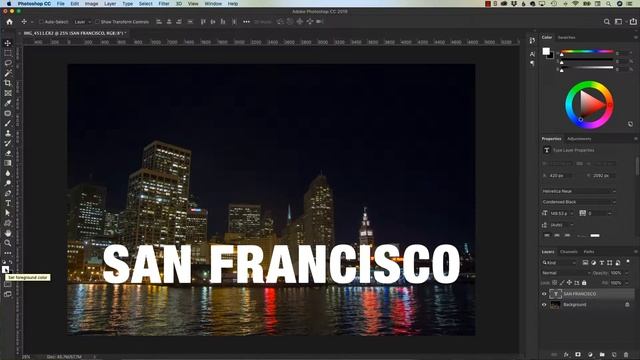Open the layer Fill dropdown
Image resolution: width=640 pixels, height=360 pixels.
pos(627,282)
